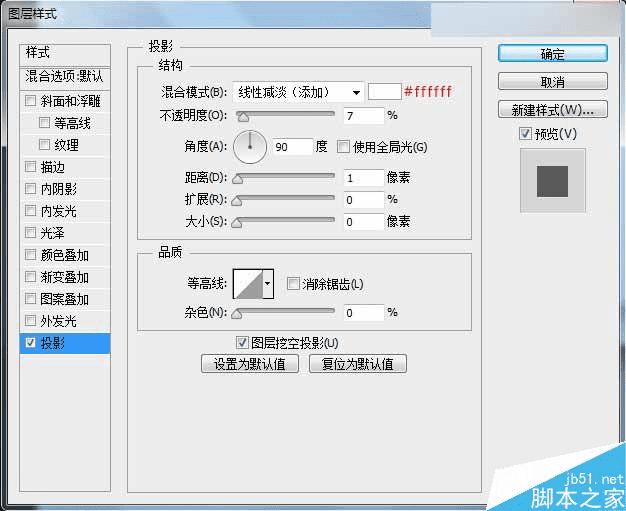Select the 斜面和浮雕 style row
Screen dimensions: 626x511
[65, 101]
